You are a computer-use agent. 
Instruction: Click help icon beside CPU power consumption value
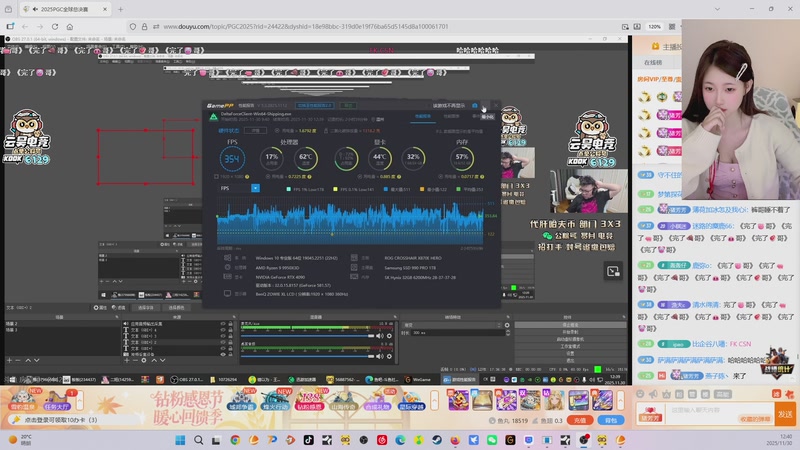309,177
